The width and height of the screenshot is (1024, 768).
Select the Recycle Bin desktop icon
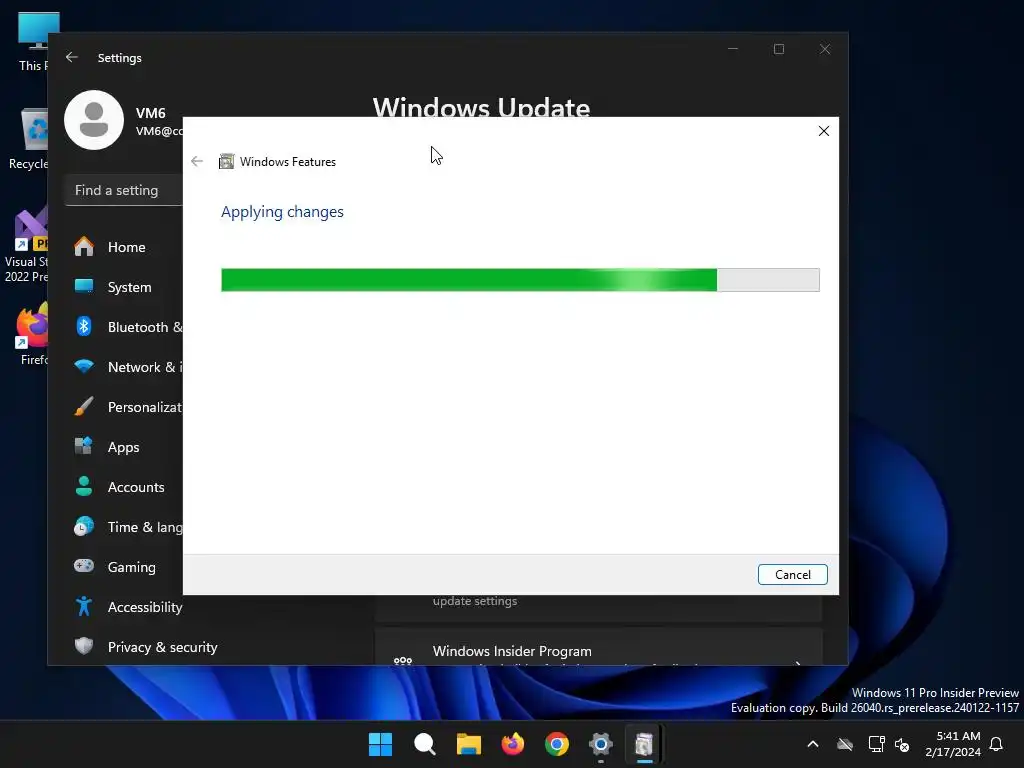tap(29, 139)
